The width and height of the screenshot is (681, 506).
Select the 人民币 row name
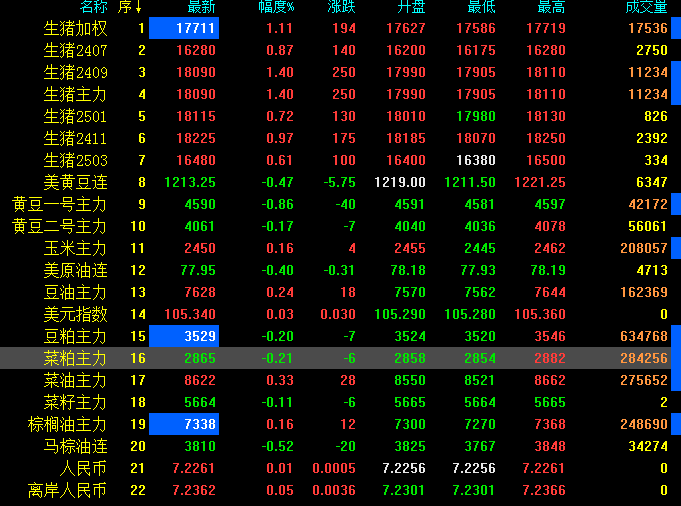point(83,469)
